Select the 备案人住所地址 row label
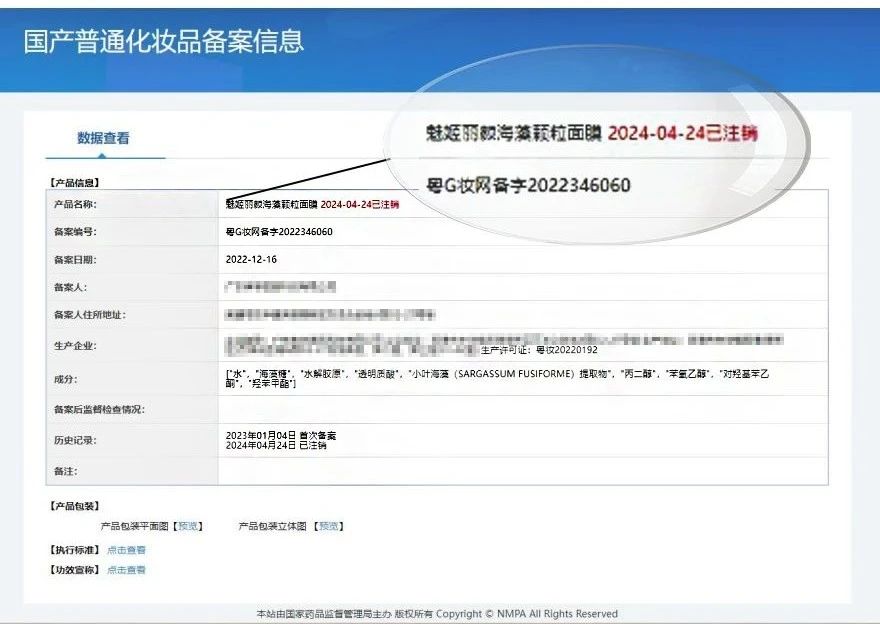The image size is (880, 624). pyautogui.click(x=90, y=315)
